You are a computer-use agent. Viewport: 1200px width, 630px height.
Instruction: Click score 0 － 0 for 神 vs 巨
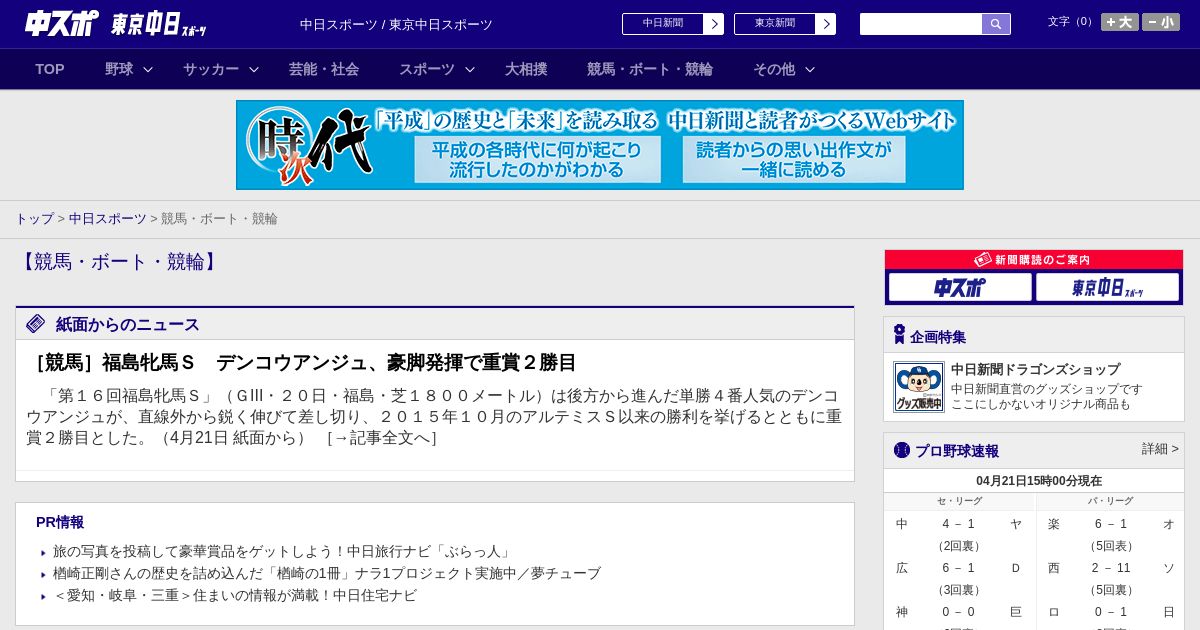click(x=958, y=612)
